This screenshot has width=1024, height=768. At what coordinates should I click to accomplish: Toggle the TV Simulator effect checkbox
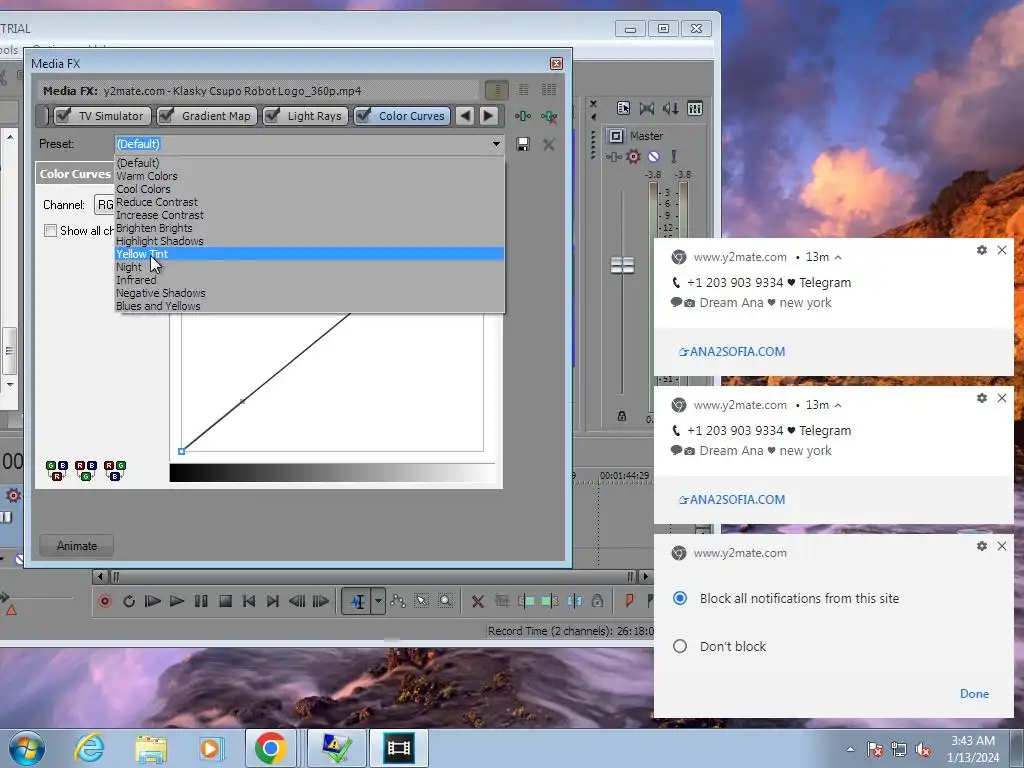63,116
